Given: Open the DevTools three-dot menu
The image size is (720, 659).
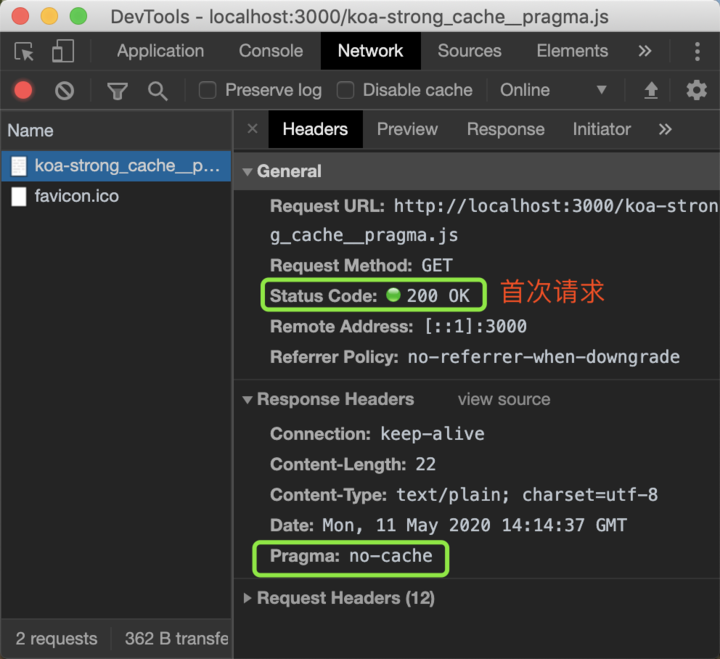Looking at the screenshot, I should click(697, 51).
